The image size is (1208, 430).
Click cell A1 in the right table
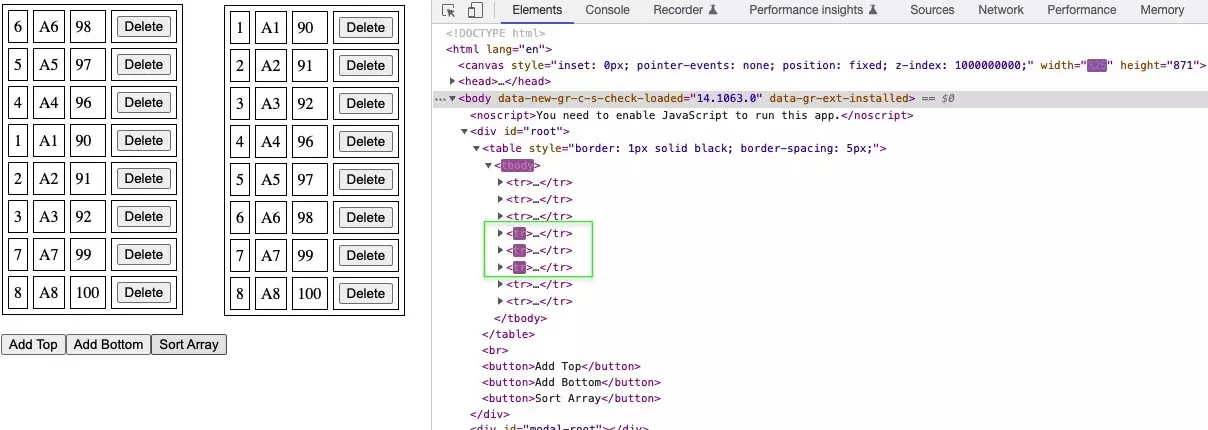271,27
